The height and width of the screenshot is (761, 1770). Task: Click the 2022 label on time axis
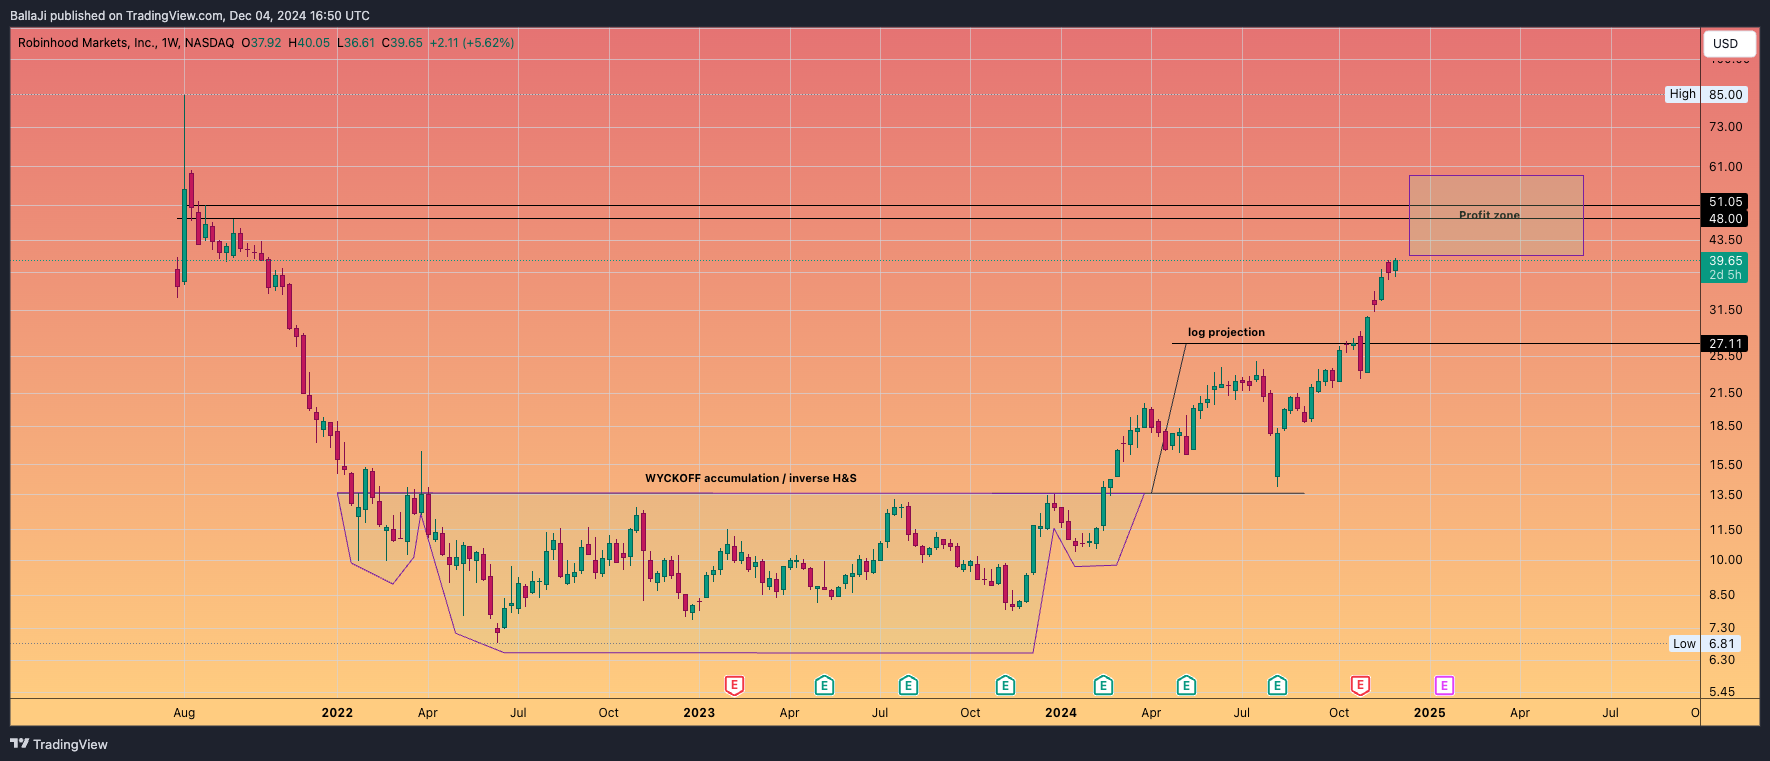pyautogui.click(x=337, y=713)
